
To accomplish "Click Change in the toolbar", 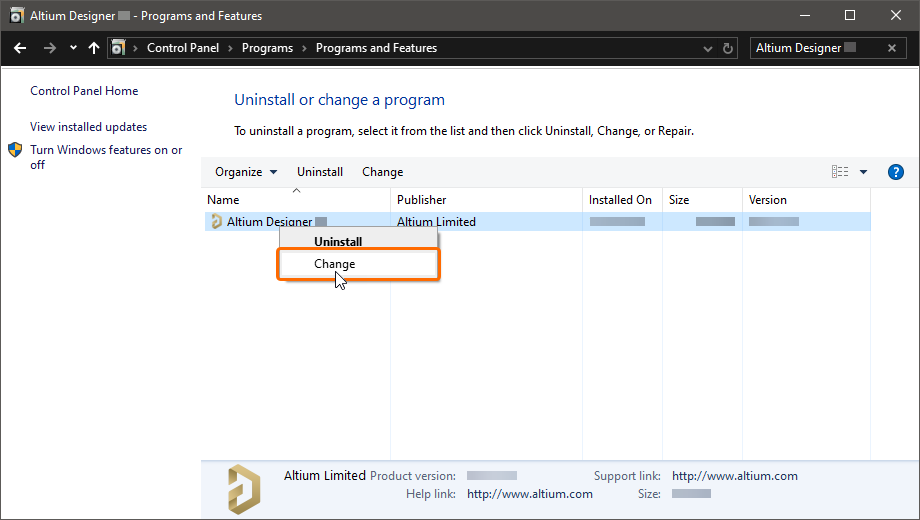I will click(383, 172).
